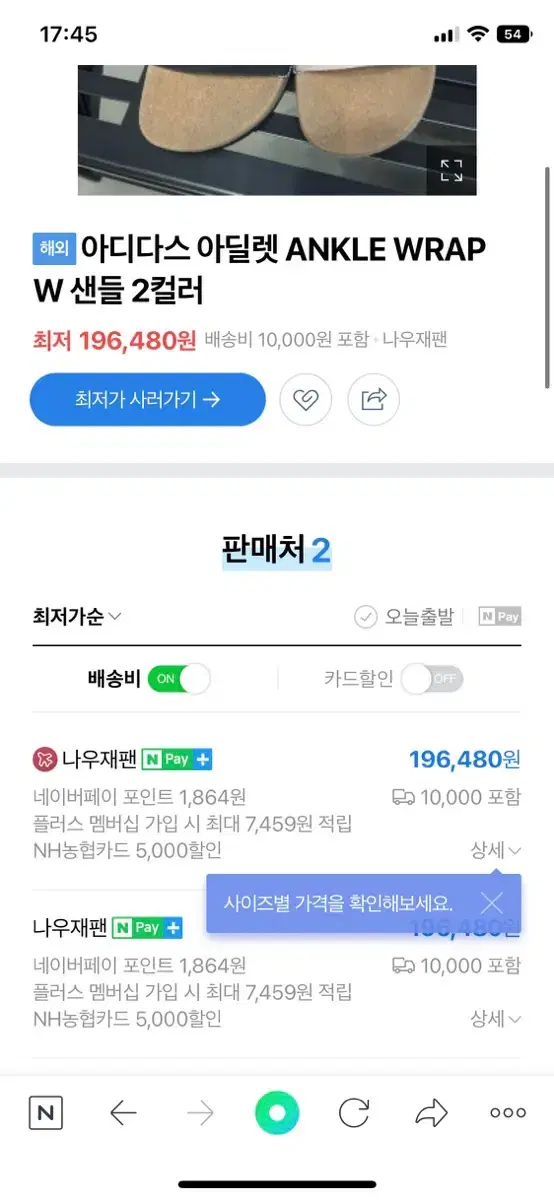Tap the fullscreen expand icon on product image
Viewport: 554px width, 1200px height.
pos(451,169)
